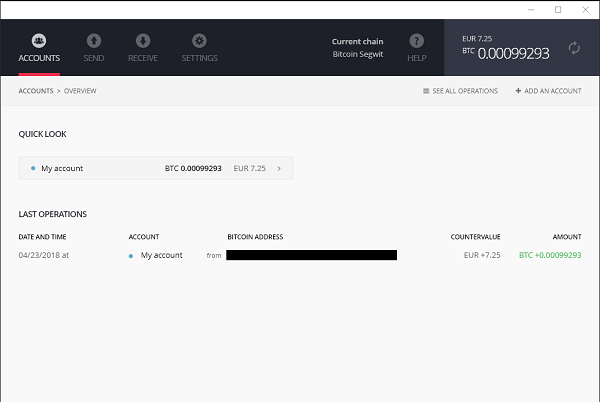Click the Receive arrow icon
600x402 pixels.
coord(143,41)
